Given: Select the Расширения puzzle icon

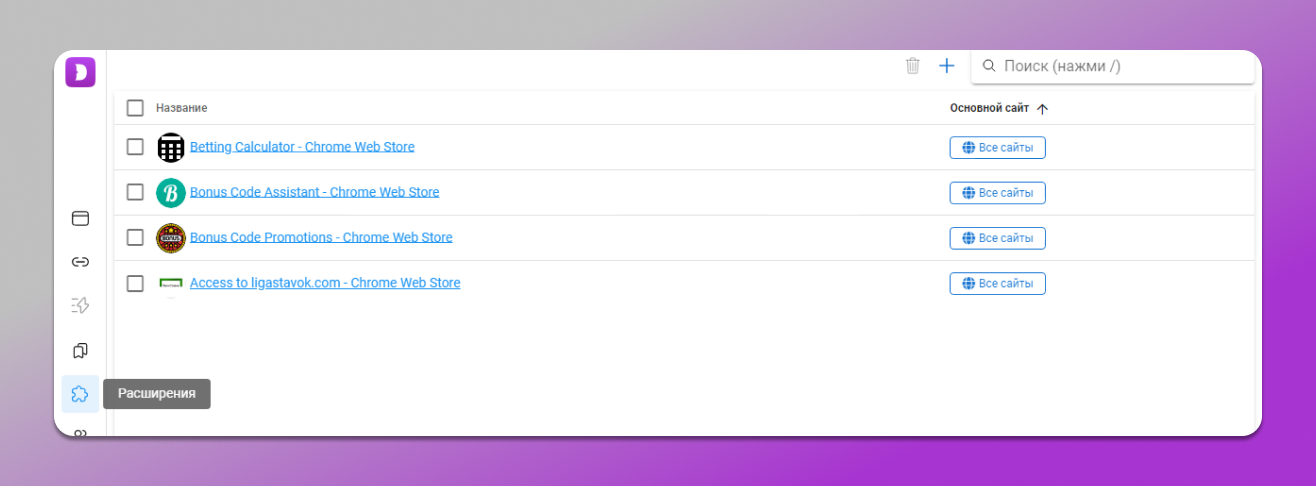Looking at the screenshot, I should [x=80, y=394].
